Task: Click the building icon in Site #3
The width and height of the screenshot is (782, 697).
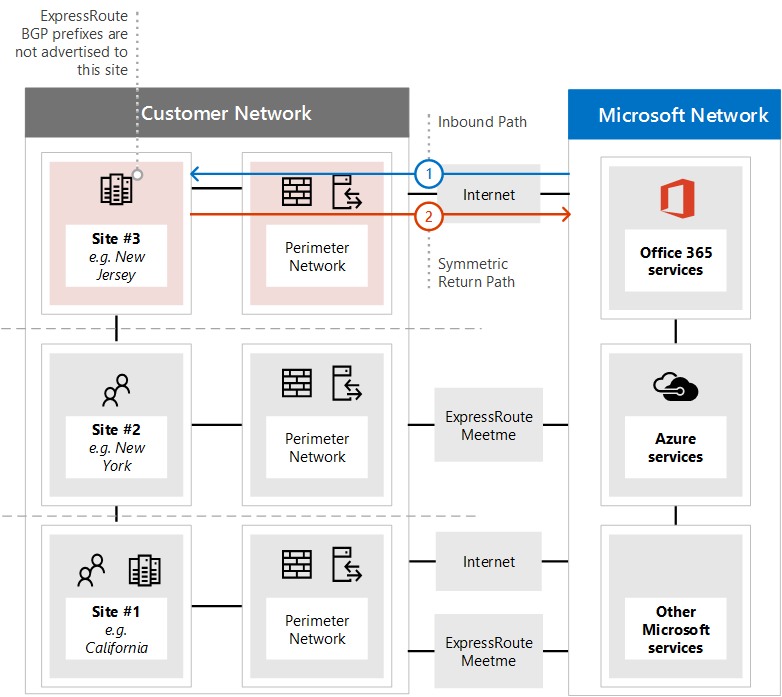Action: click(116, 189)
